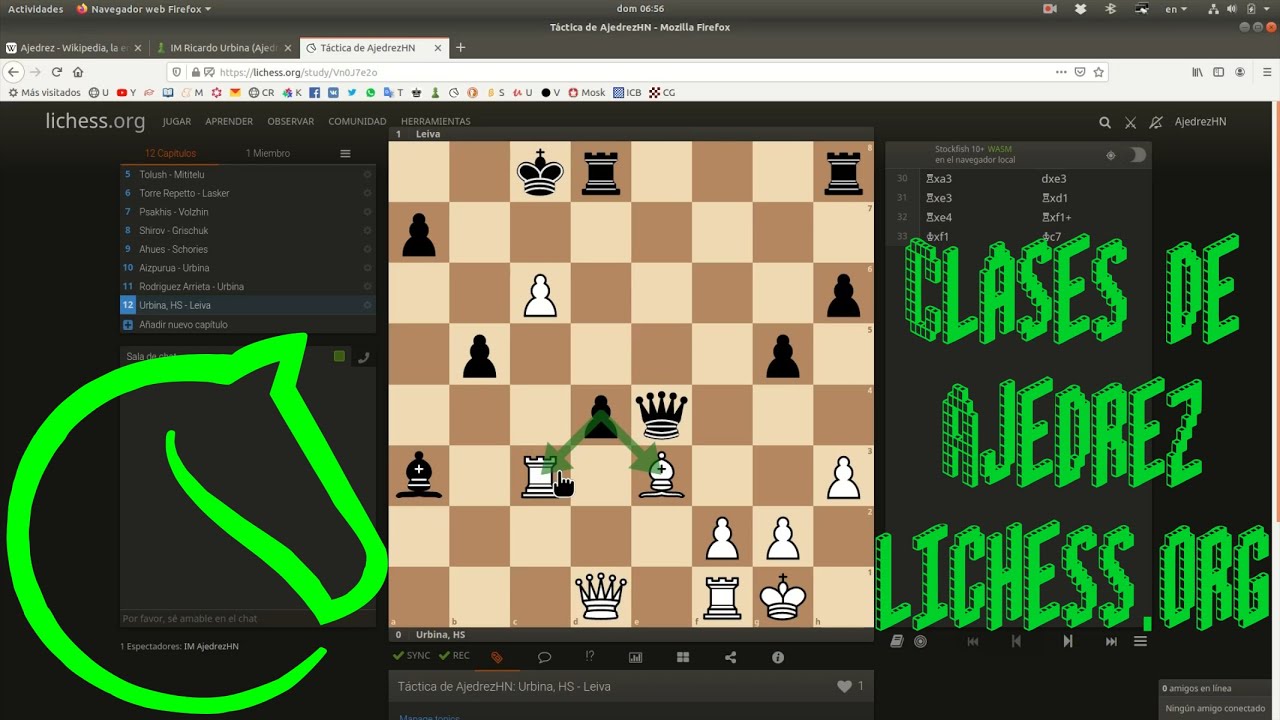
Task: Like the study with the heart icon
Action: 844,686
